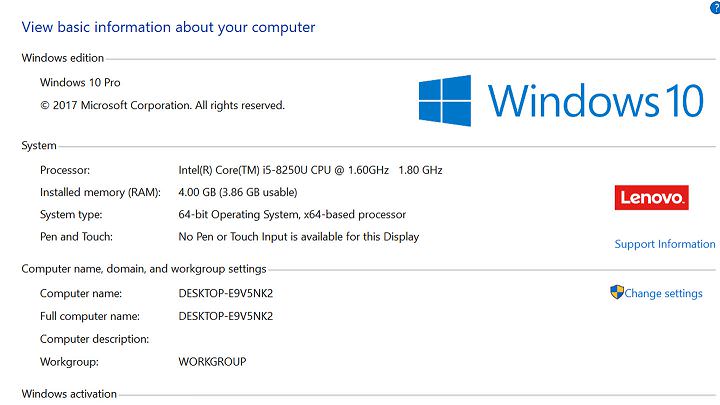
Task: Click the large Windows 10 wordmark
Action: (x=596, y=101)
